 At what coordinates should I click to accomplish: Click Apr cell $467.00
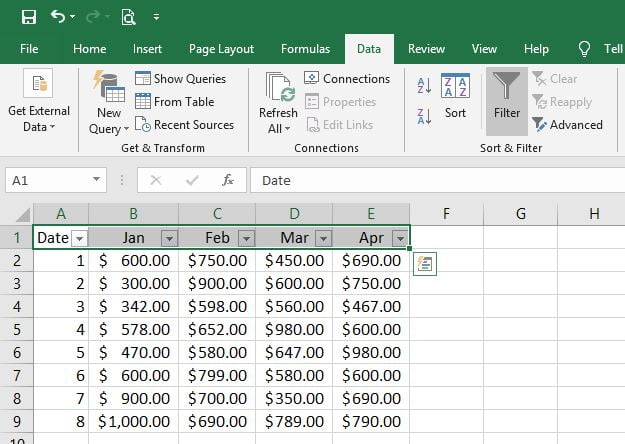pyautogui.click(x=371, y=306)
